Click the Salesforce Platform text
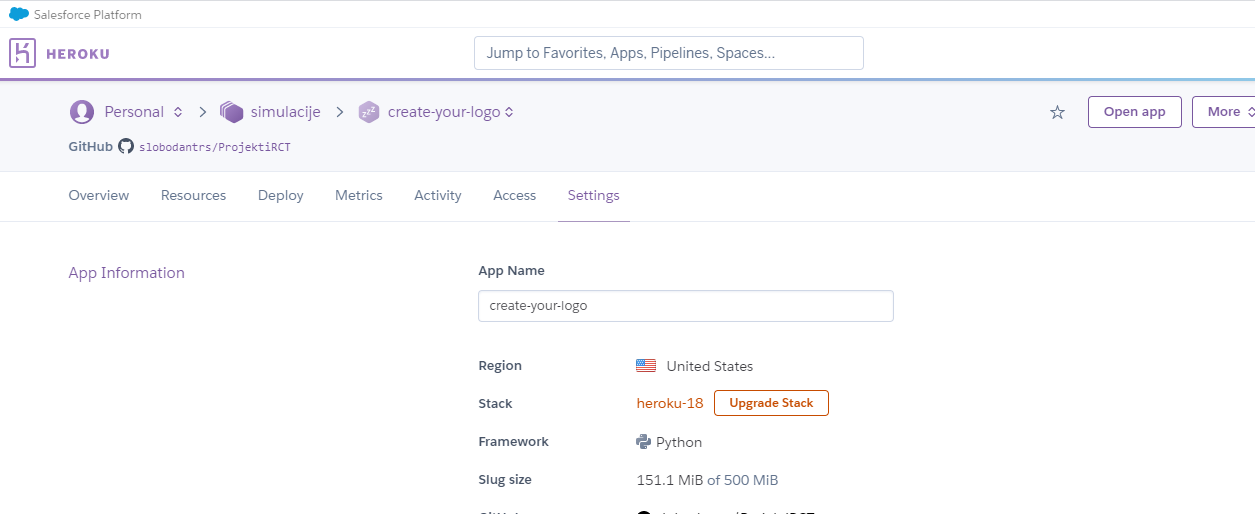Viewport: 1255px width, 514px height. (x=88, y=15)
